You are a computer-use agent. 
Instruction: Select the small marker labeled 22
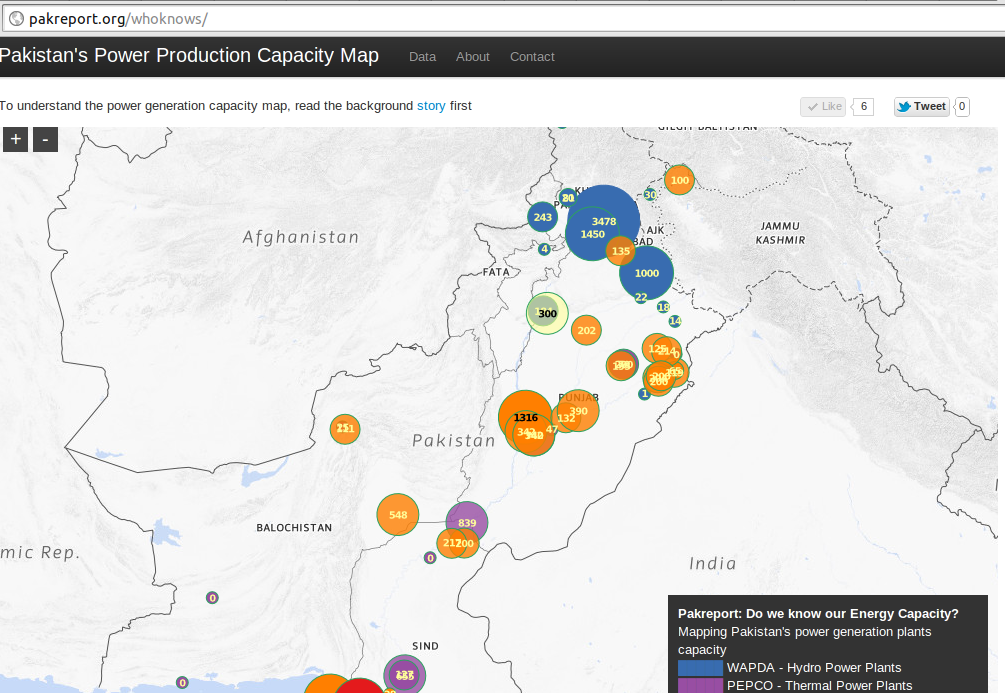tap(641, 297)
